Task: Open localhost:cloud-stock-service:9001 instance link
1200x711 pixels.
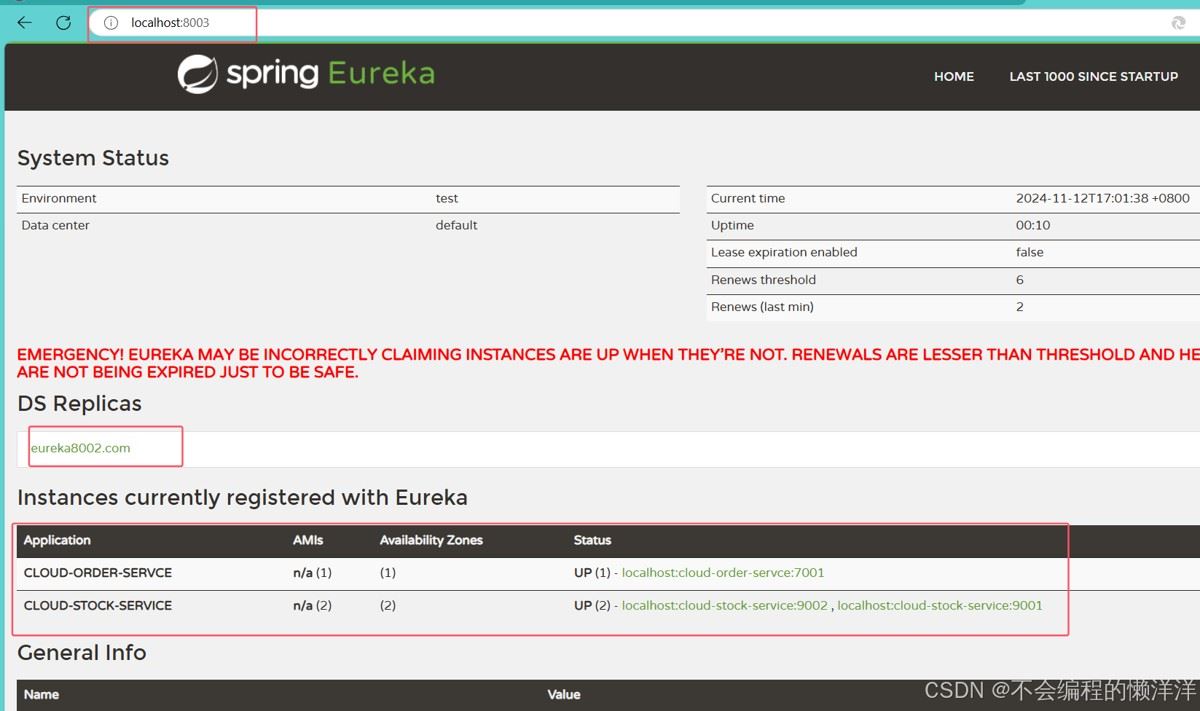Action: (x=940, y=605)
